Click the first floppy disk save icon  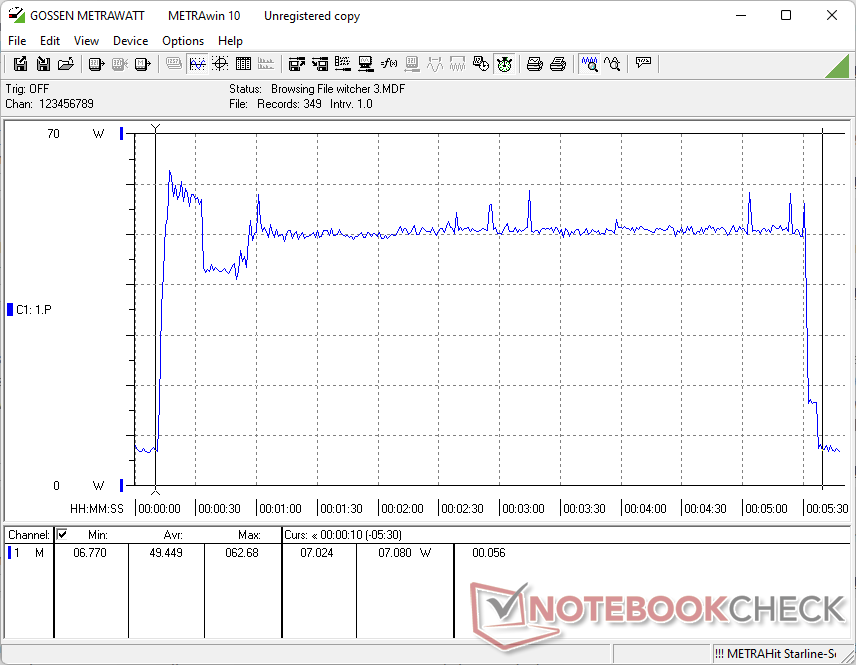point(20,64)
